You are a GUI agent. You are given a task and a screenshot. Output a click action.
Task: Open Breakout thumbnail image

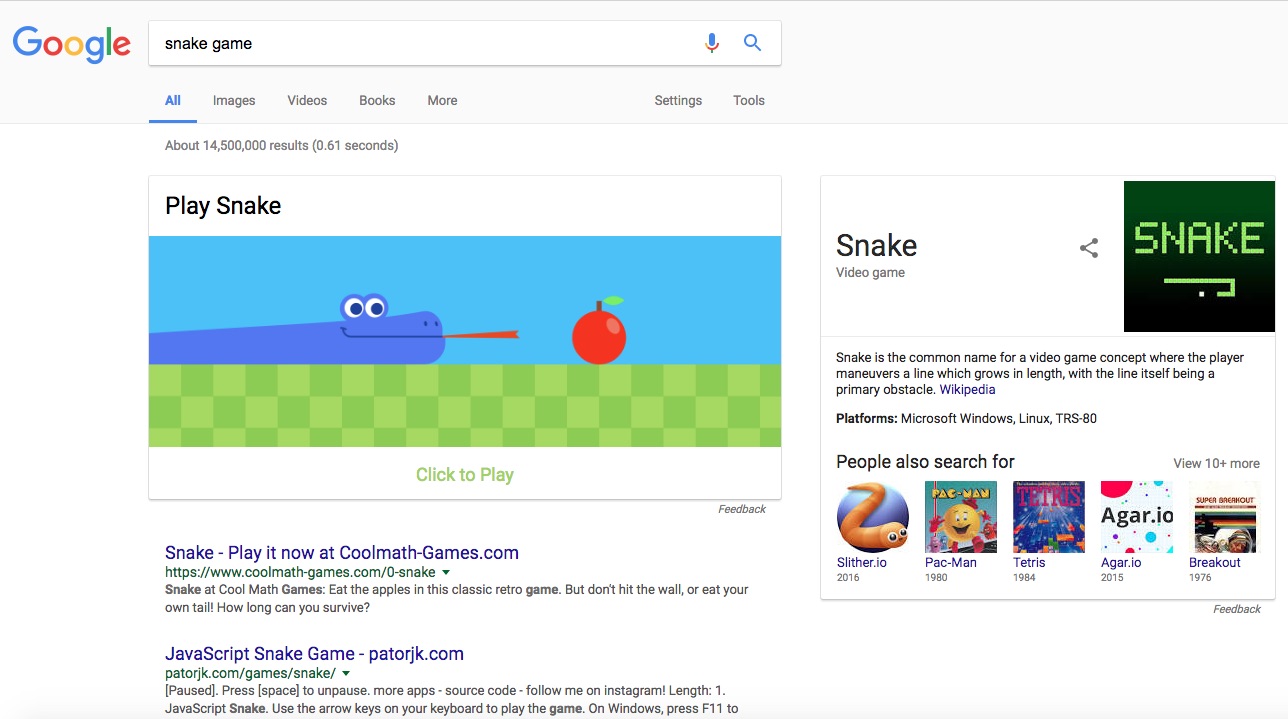point(1225,517)
